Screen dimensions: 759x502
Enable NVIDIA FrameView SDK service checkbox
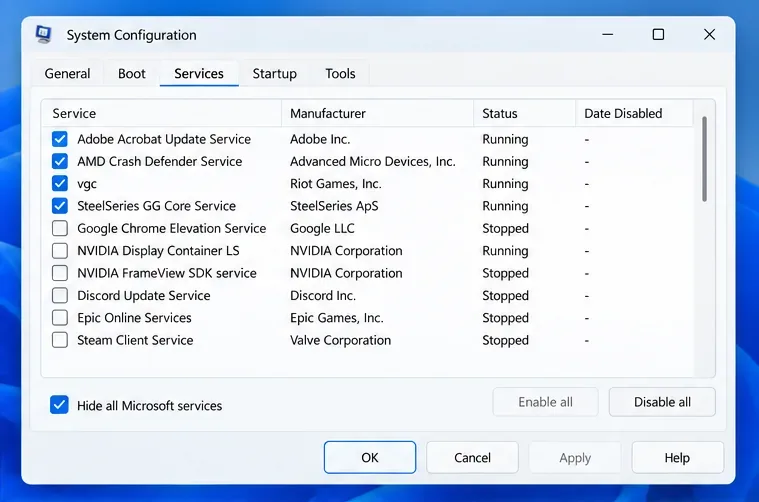click(x=60, y=273)
